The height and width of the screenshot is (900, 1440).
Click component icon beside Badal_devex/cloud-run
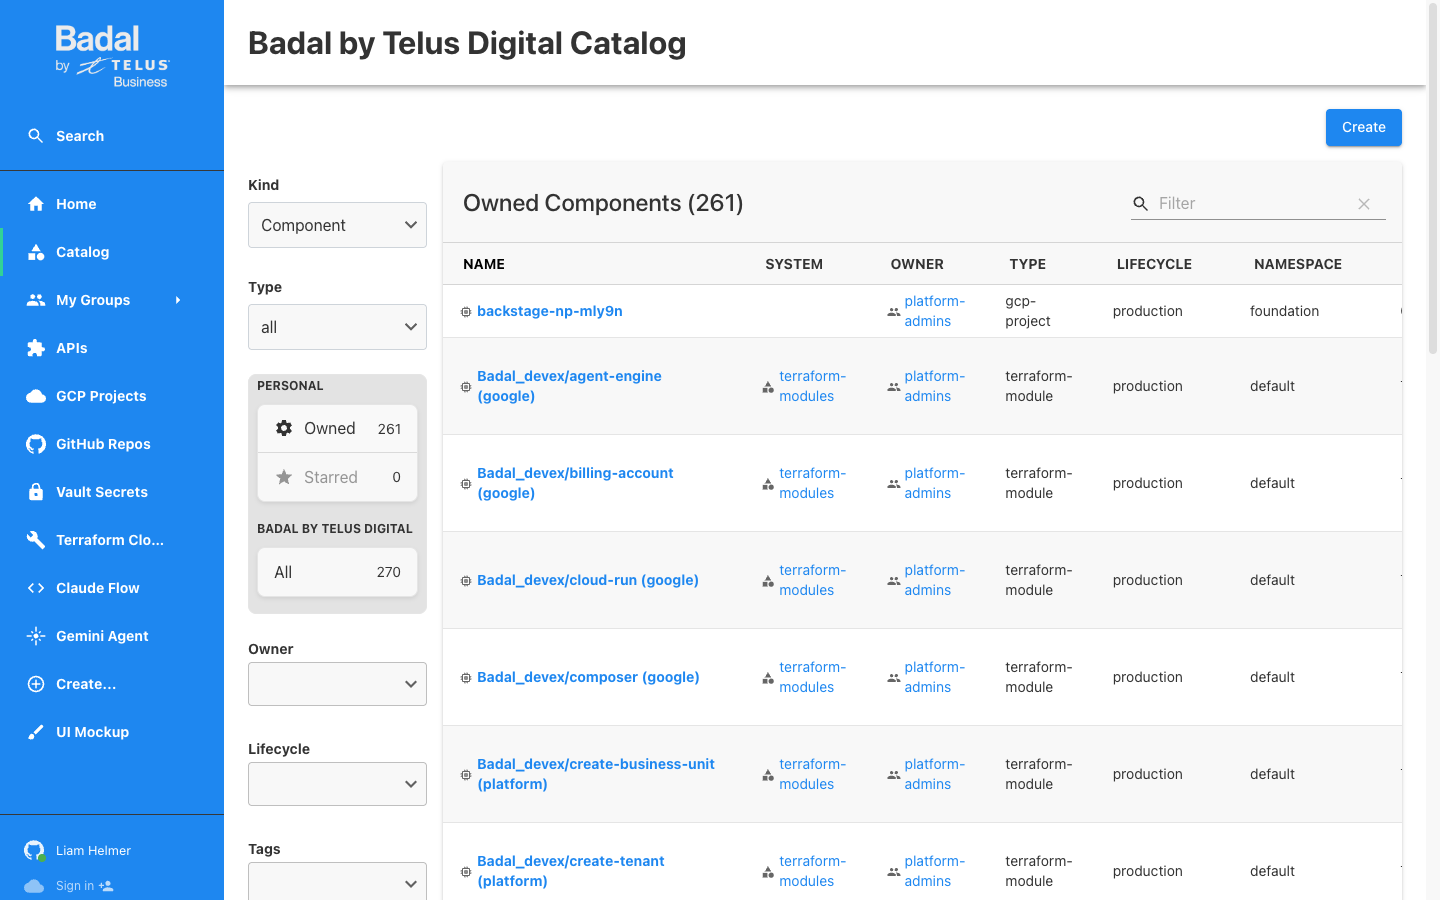[466, 581]
